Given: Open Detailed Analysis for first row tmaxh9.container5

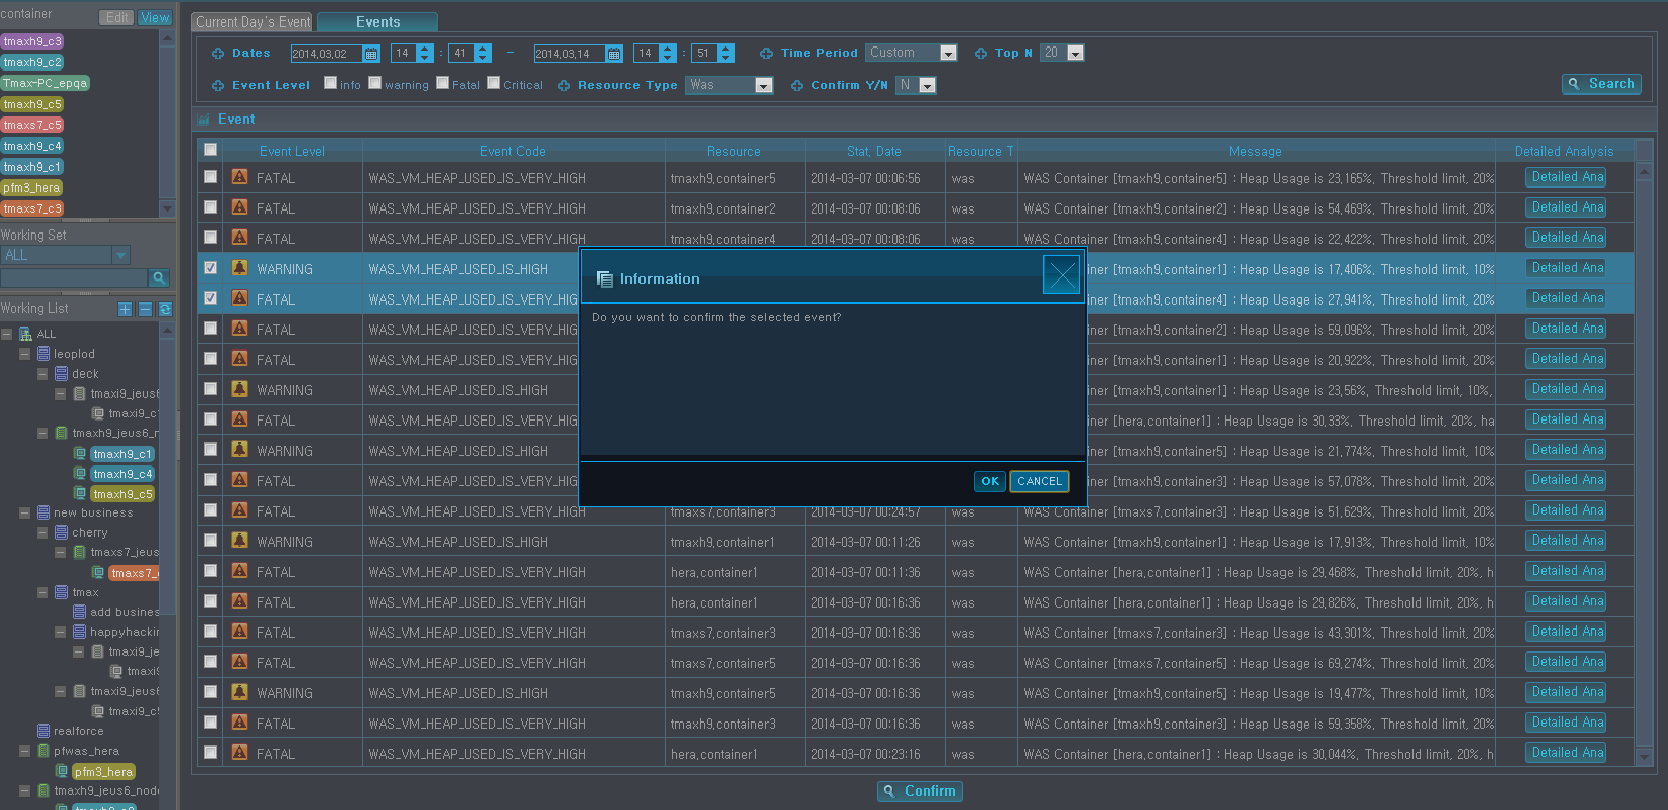Looking at the screenshot, I should point(1566,177).
